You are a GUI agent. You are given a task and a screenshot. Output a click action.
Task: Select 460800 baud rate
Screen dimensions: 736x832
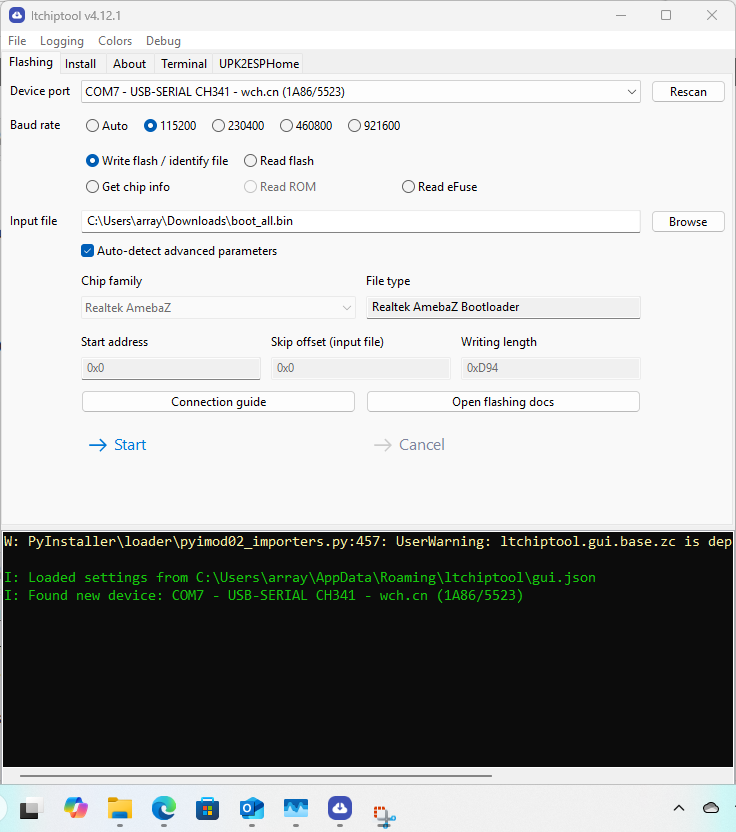point(306,126)
